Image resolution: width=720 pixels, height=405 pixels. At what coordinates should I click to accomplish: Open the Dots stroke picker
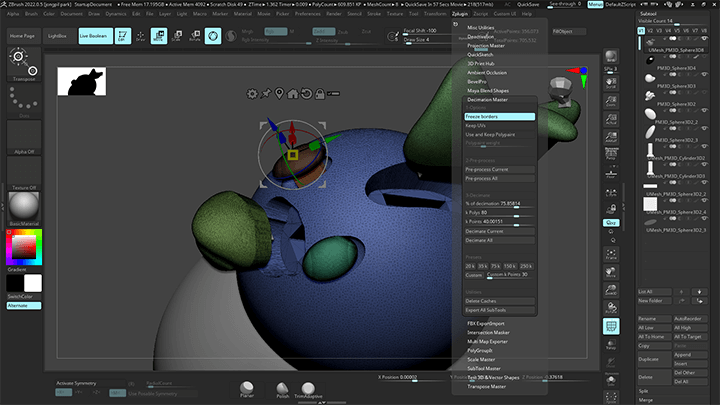click(x=24, y=100)
